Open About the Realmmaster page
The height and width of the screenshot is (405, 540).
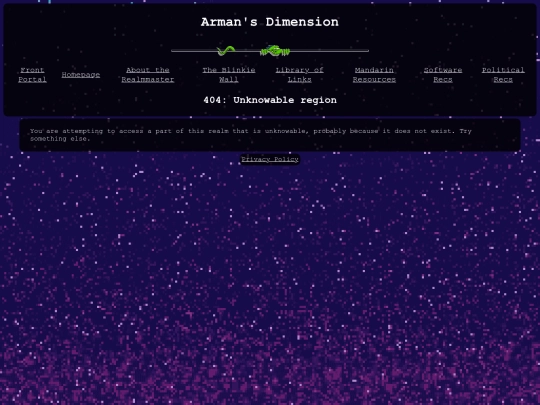[x=148, y=75]
